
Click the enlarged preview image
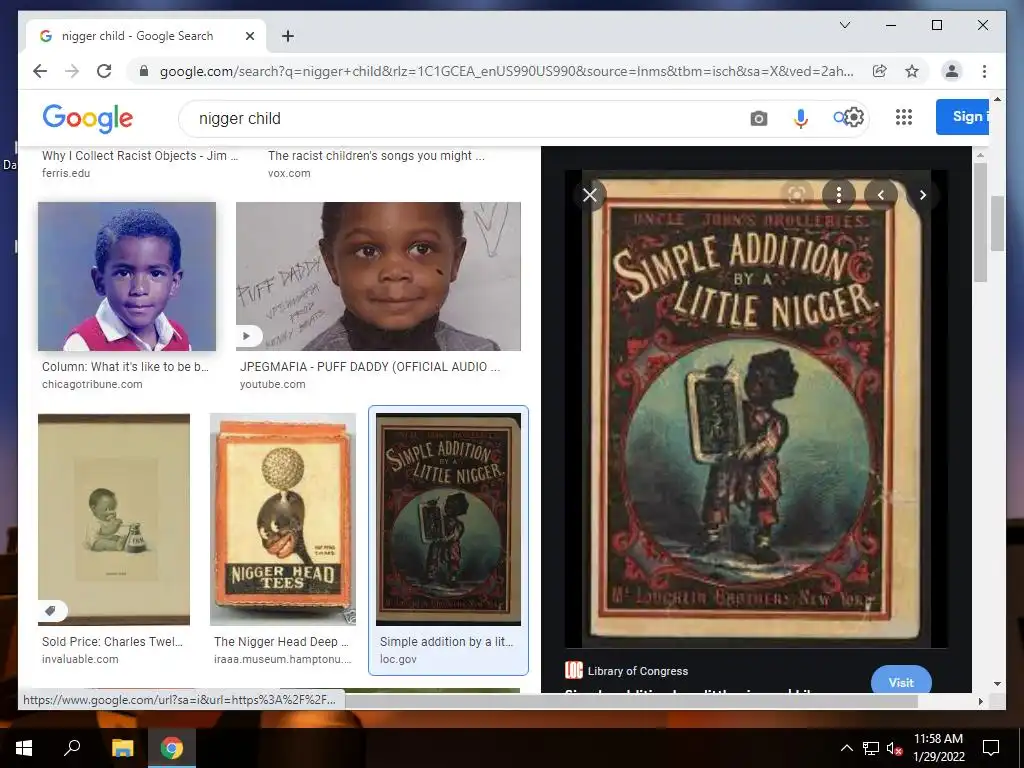pos(756,409)
